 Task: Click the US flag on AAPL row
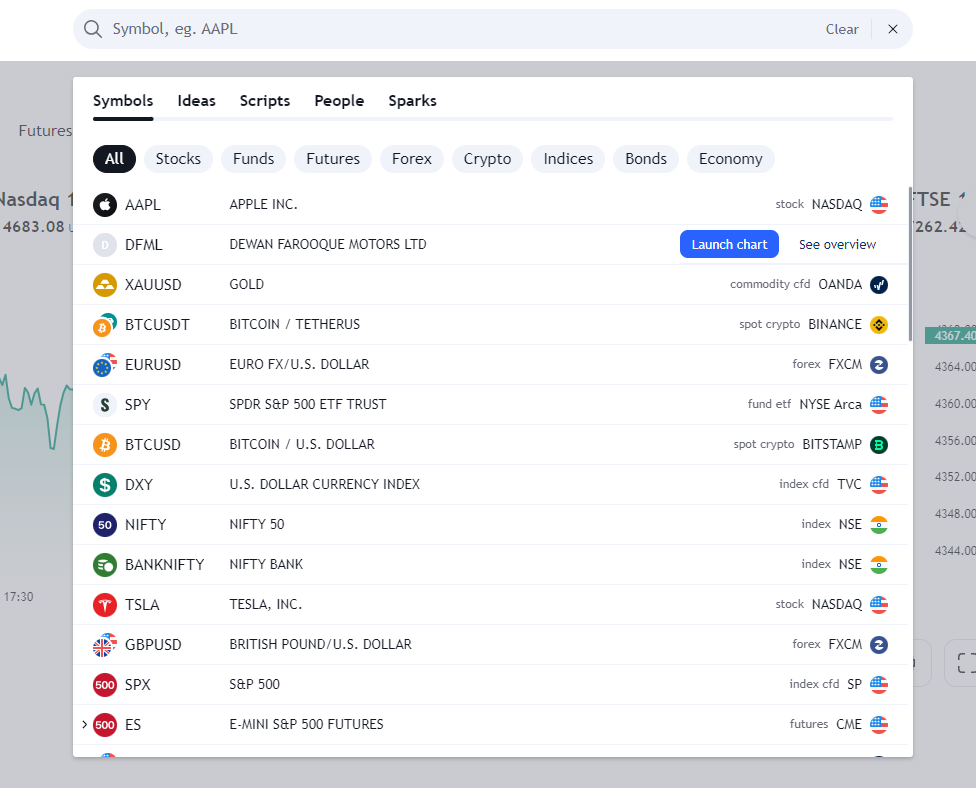pyautogui.click(x=879, y=205)
